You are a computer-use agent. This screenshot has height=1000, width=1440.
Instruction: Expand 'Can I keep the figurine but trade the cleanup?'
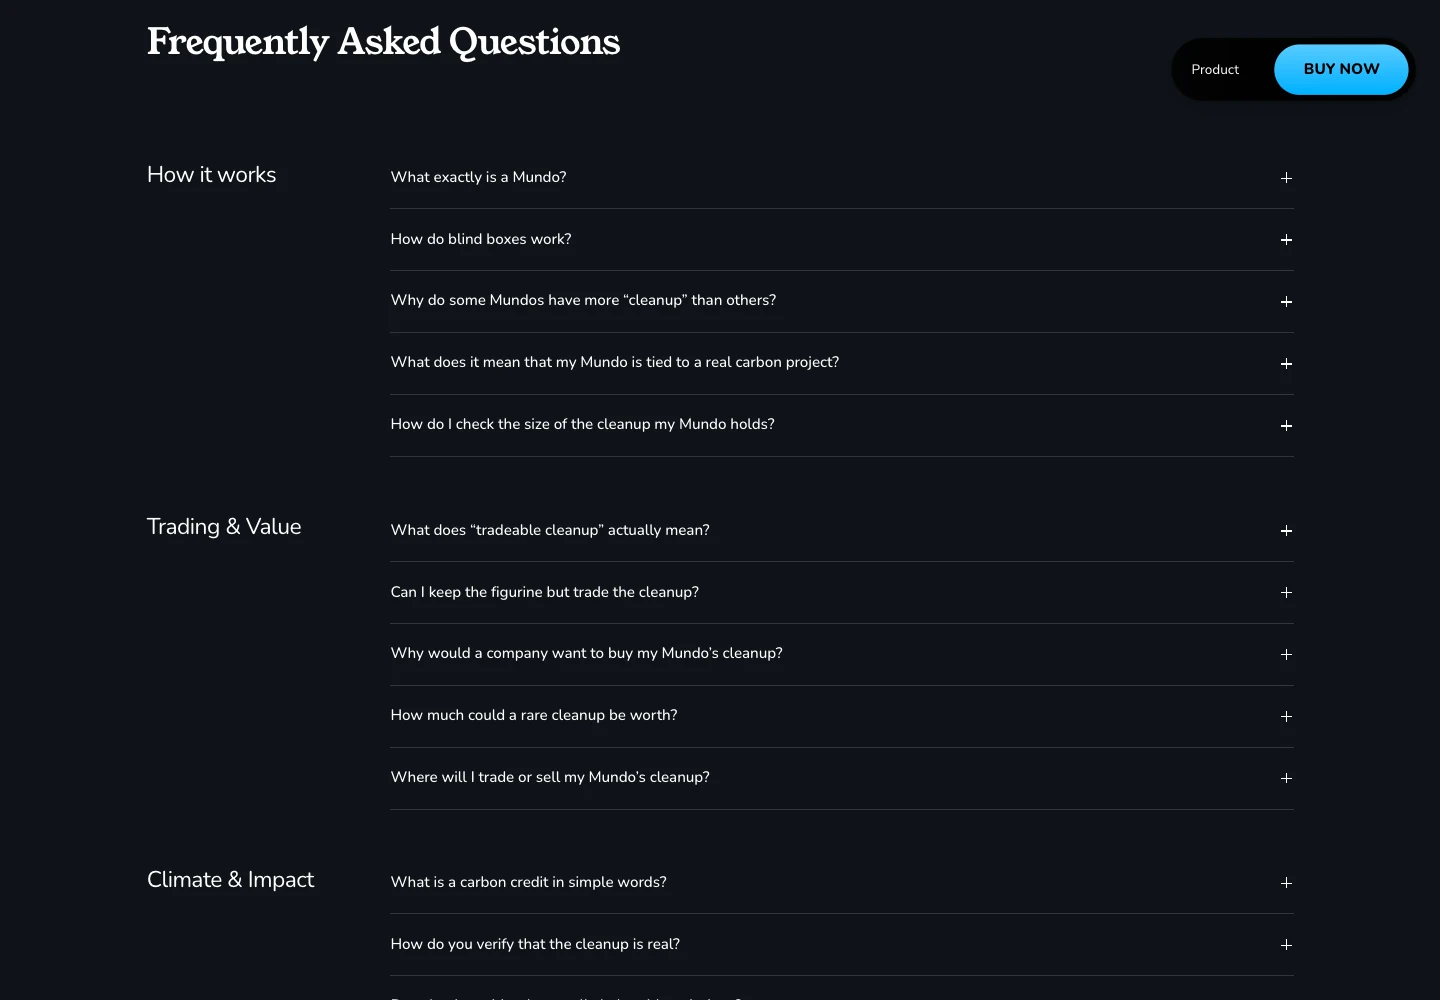[842, 592]
